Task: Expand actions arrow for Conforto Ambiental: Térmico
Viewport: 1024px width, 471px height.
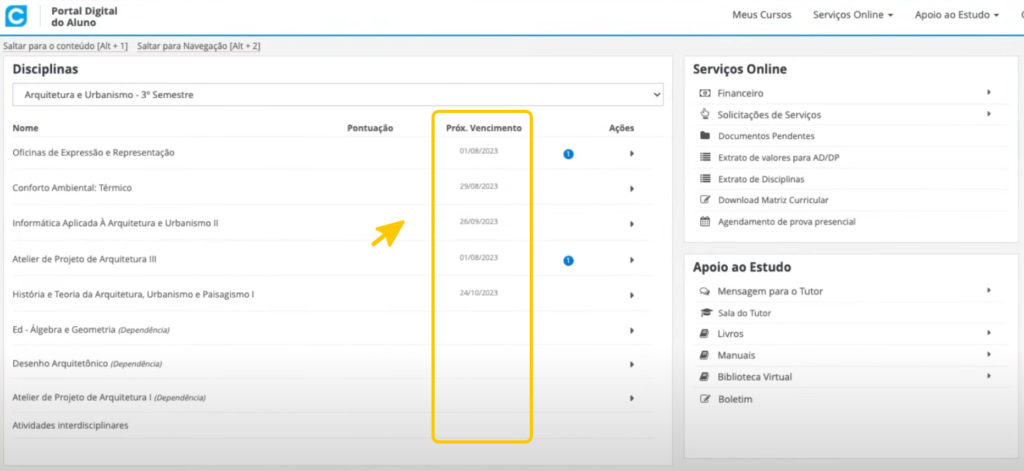Action: pyautogui.click(x=631, y=189)
